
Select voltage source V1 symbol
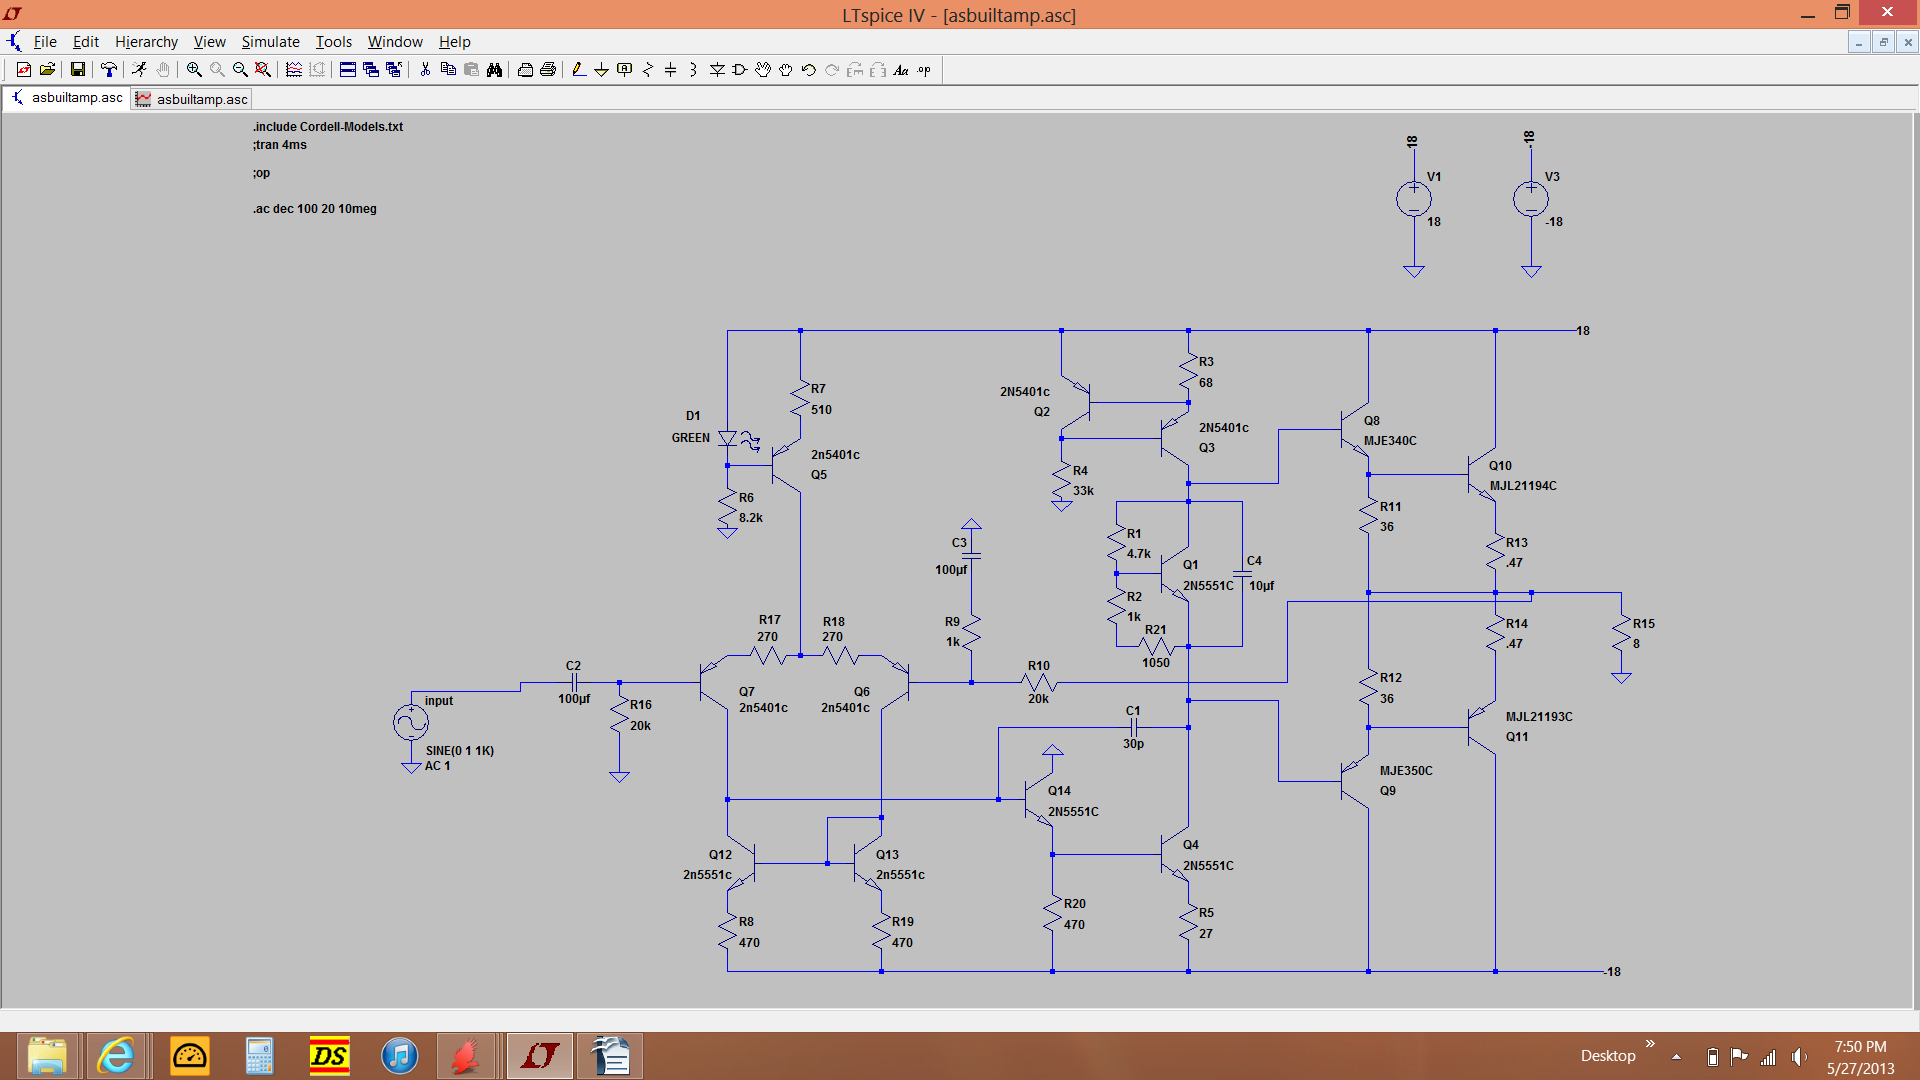(1413, 199)
